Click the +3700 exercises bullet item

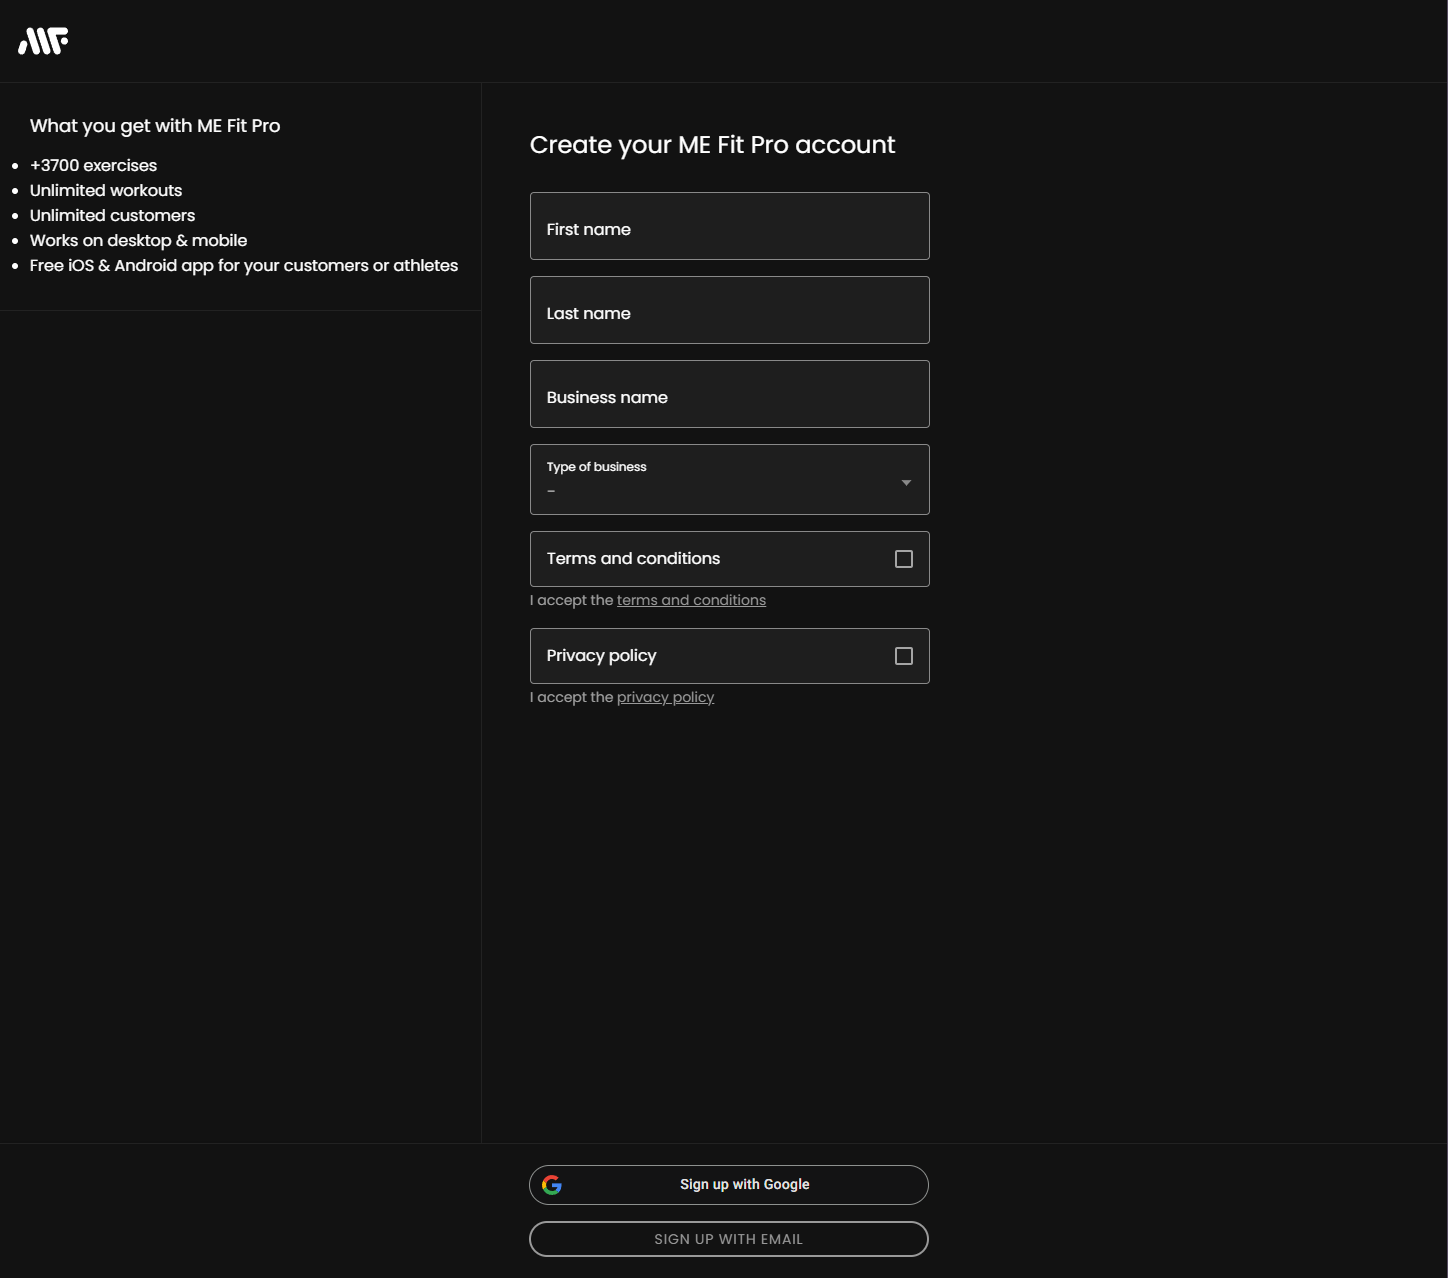[x=93, y=165]
